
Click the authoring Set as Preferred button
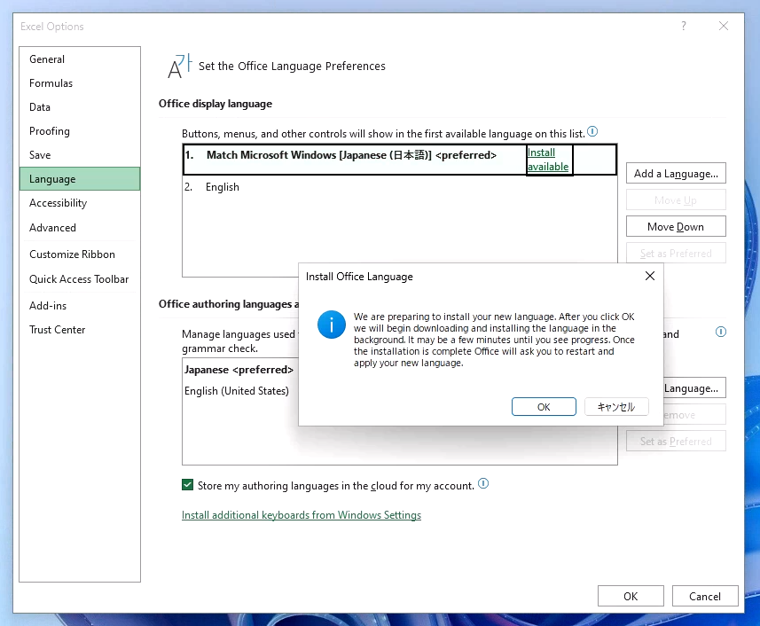pyautogui.click(x=676, y=441)
